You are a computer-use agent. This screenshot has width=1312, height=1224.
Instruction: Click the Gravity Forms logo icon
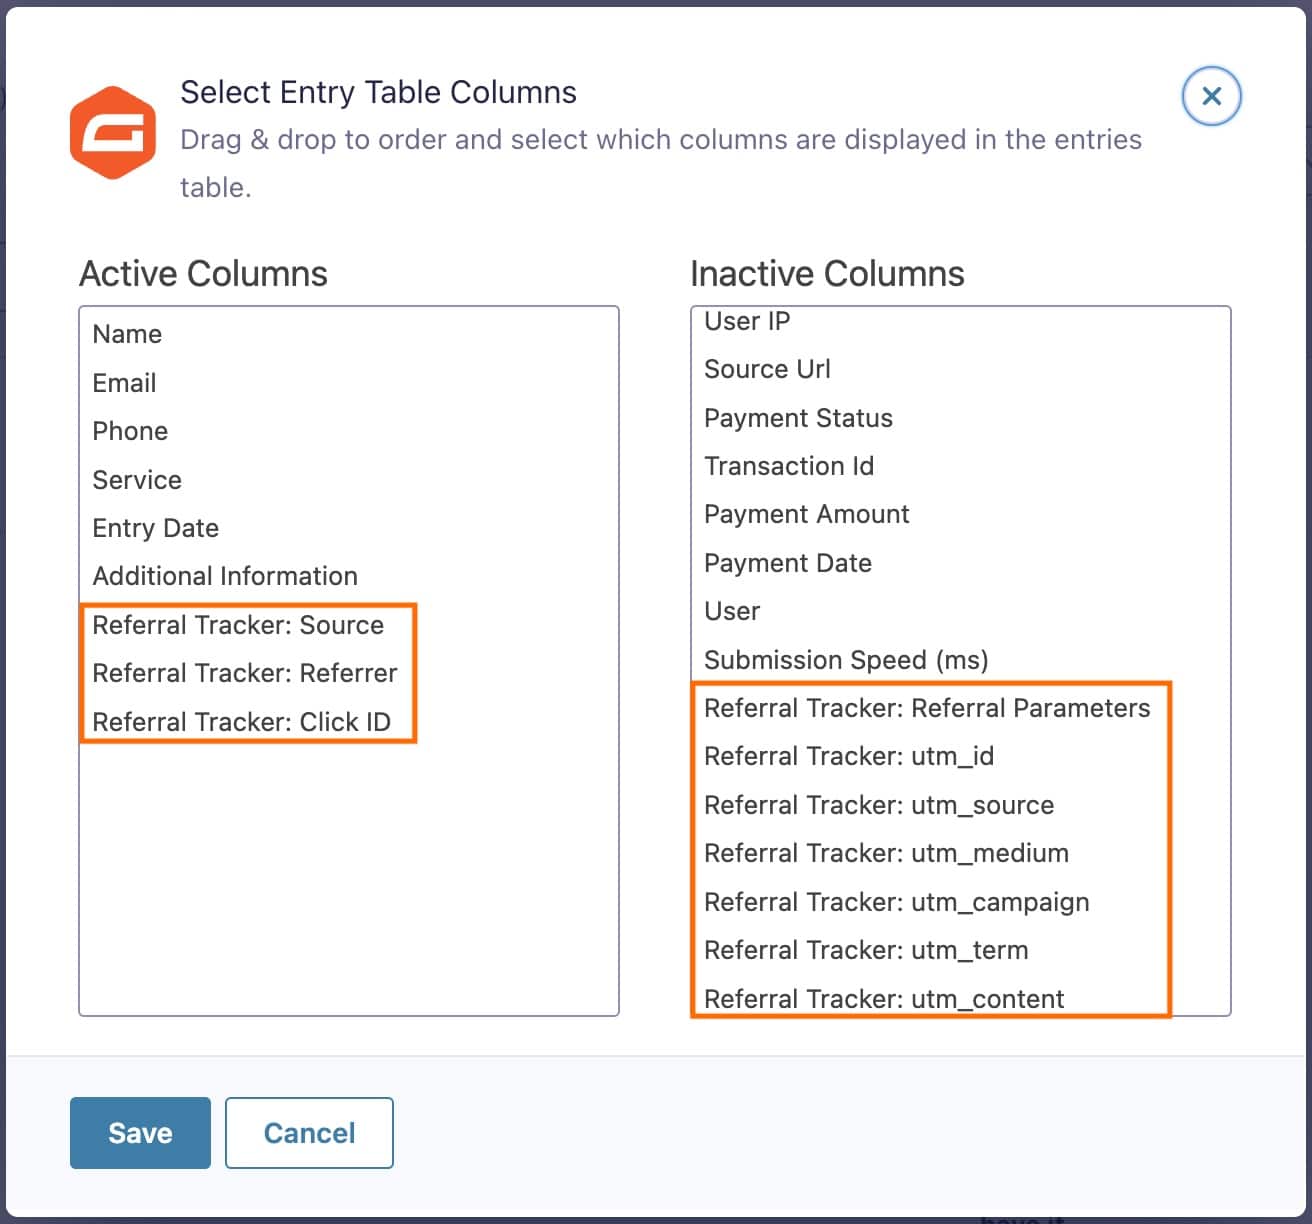pos(113,131)
